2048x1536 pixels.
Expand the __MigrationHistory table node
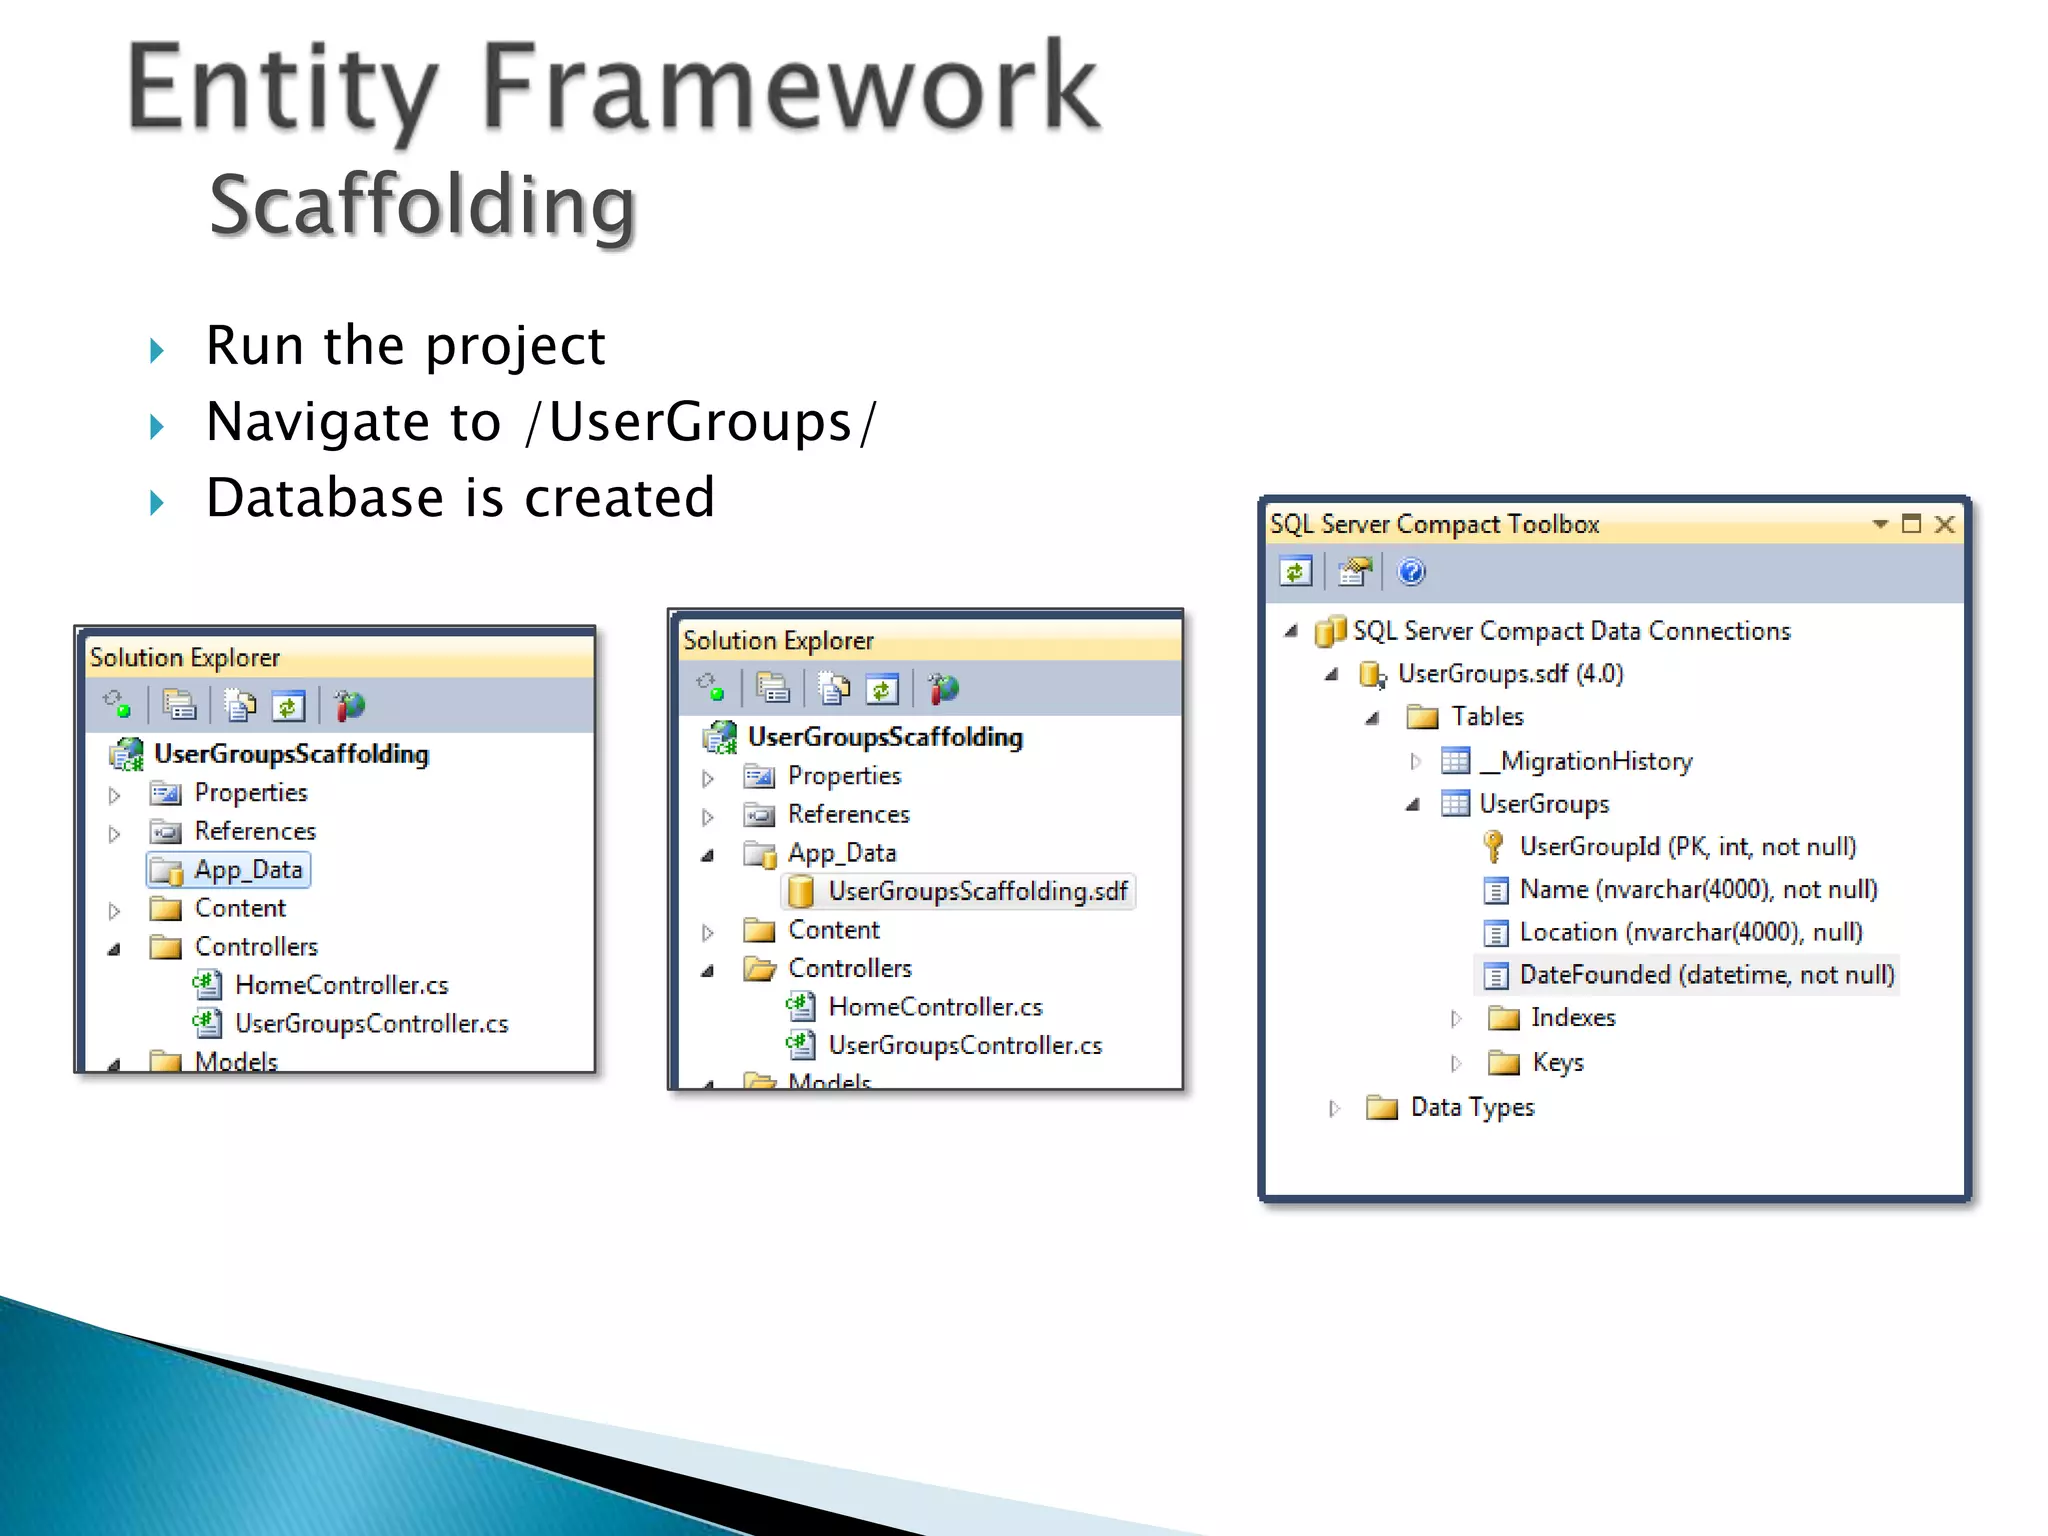1415,762
